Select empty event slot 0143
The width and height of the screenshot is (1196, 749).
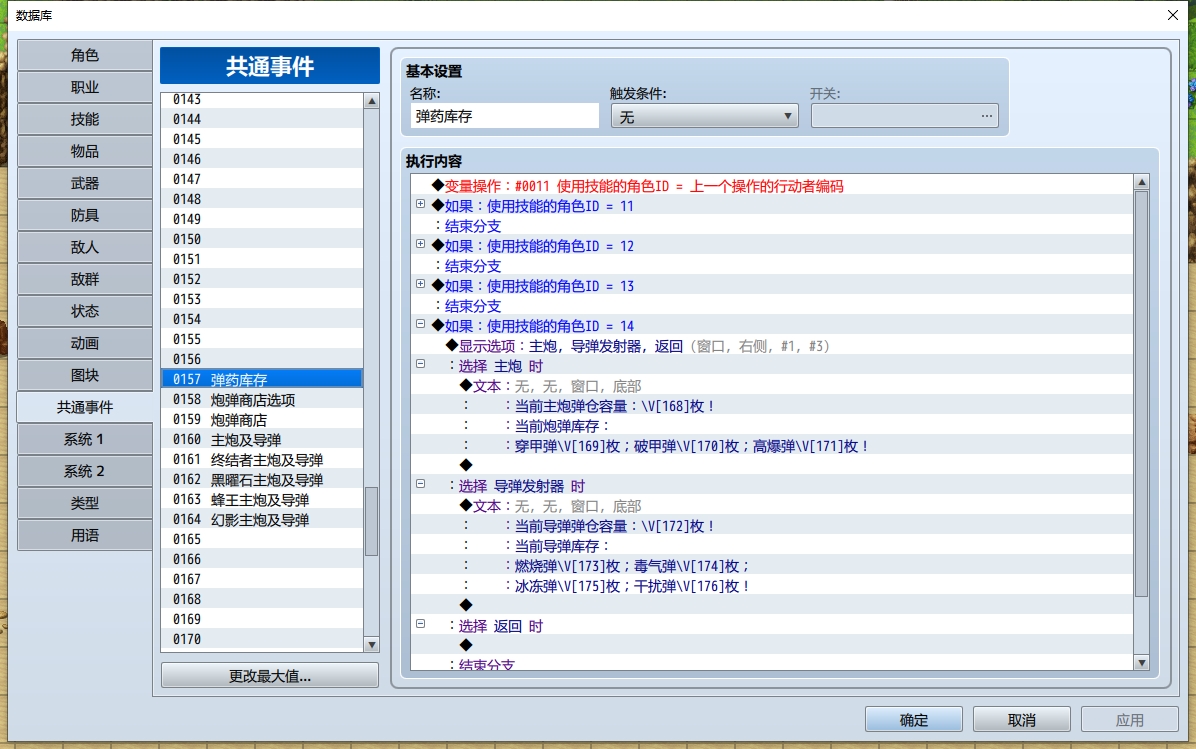tap(262, 100)
